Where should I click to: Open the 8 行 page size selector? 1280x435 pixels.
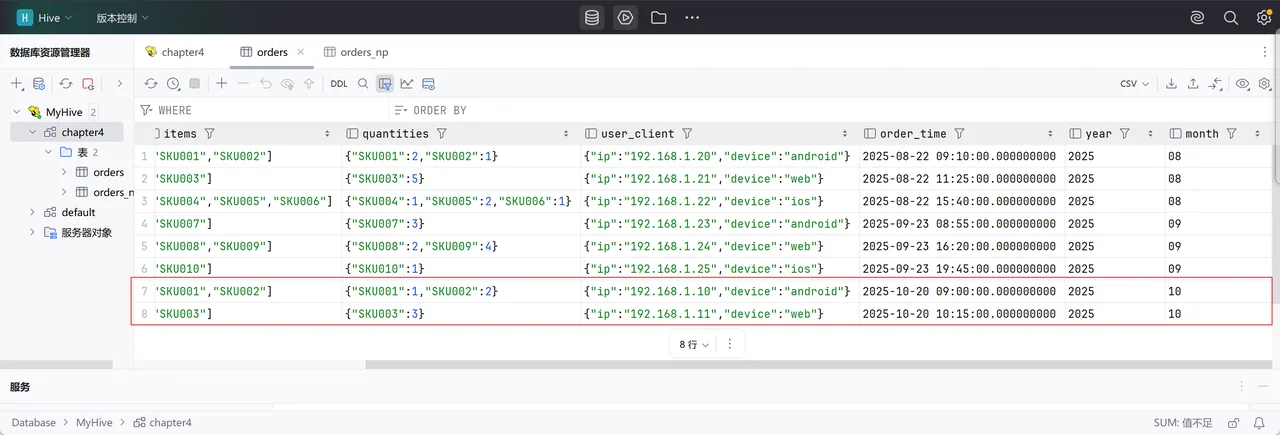[x=695, y=344]
